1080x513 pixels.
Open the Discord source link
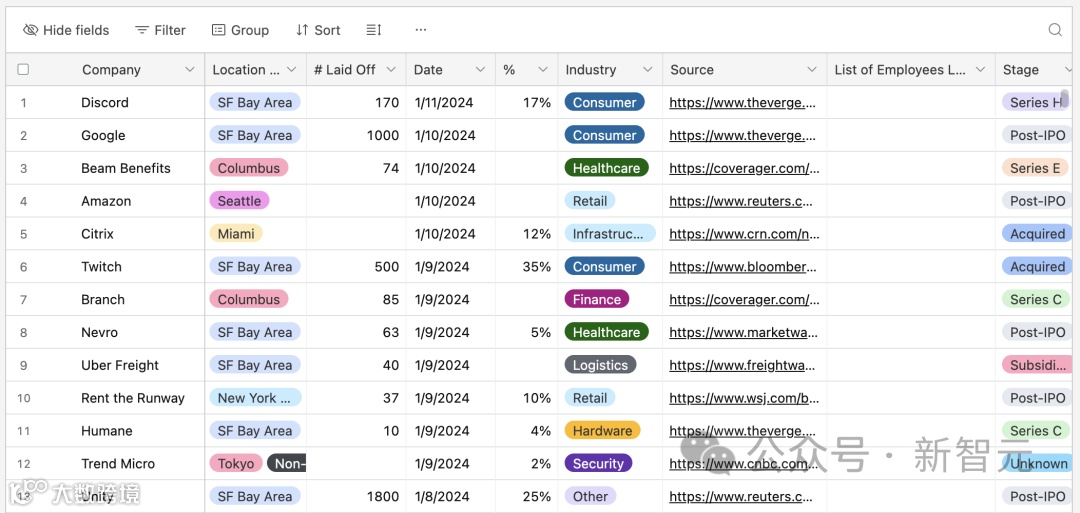pyautogui.click(x=742, y=103)
